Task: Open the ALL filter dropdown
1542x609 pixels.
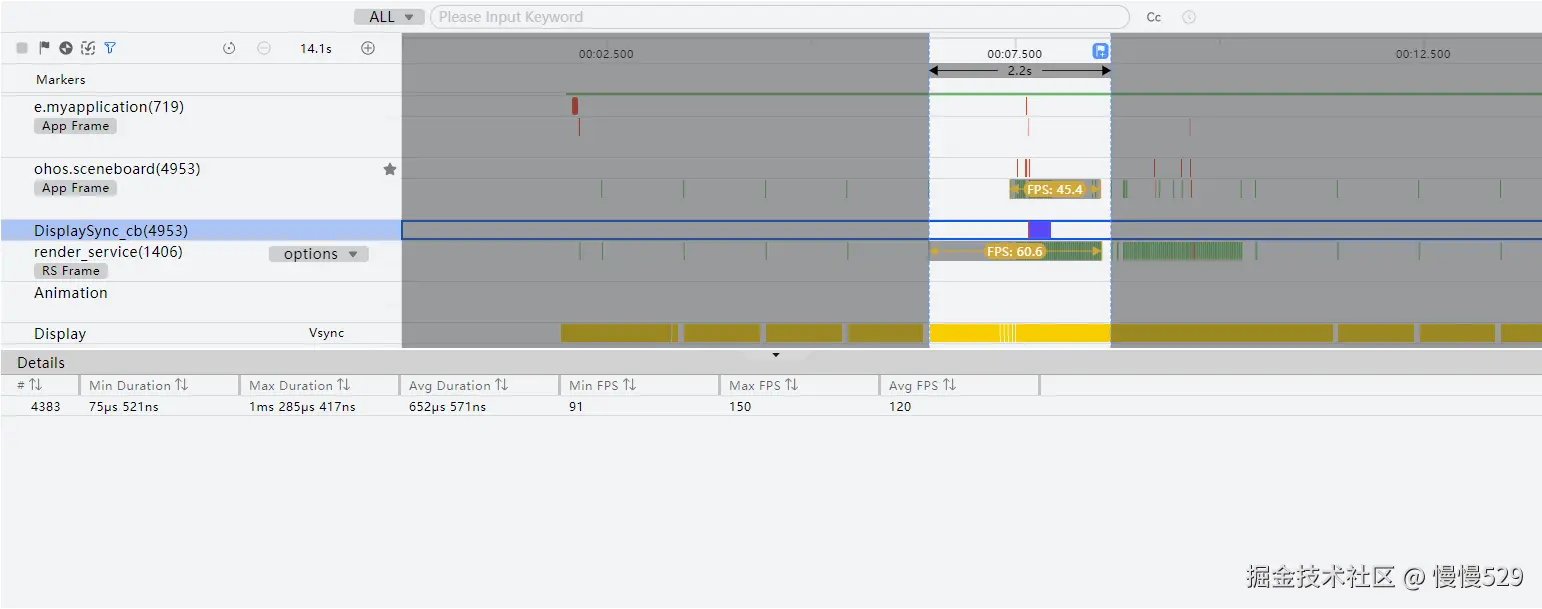Action: click(x=390, y=17)
